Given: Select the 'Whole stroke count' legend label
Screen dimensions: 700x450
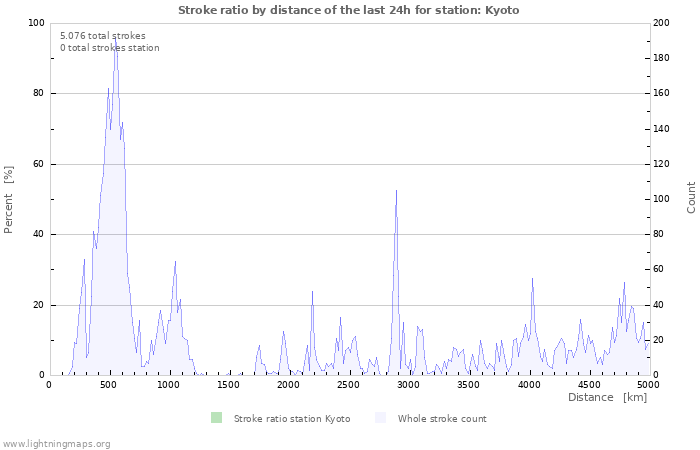Looking at the screenshot, I should click(x=441, y=418).
